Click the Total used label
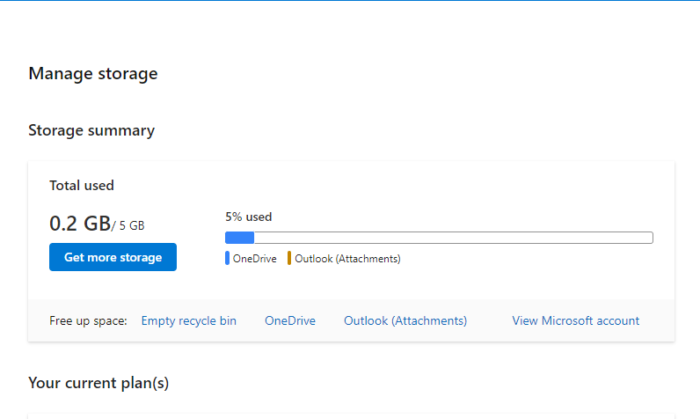Image resolution: width=700 pixels, height=419 pixels. (82, 185)
